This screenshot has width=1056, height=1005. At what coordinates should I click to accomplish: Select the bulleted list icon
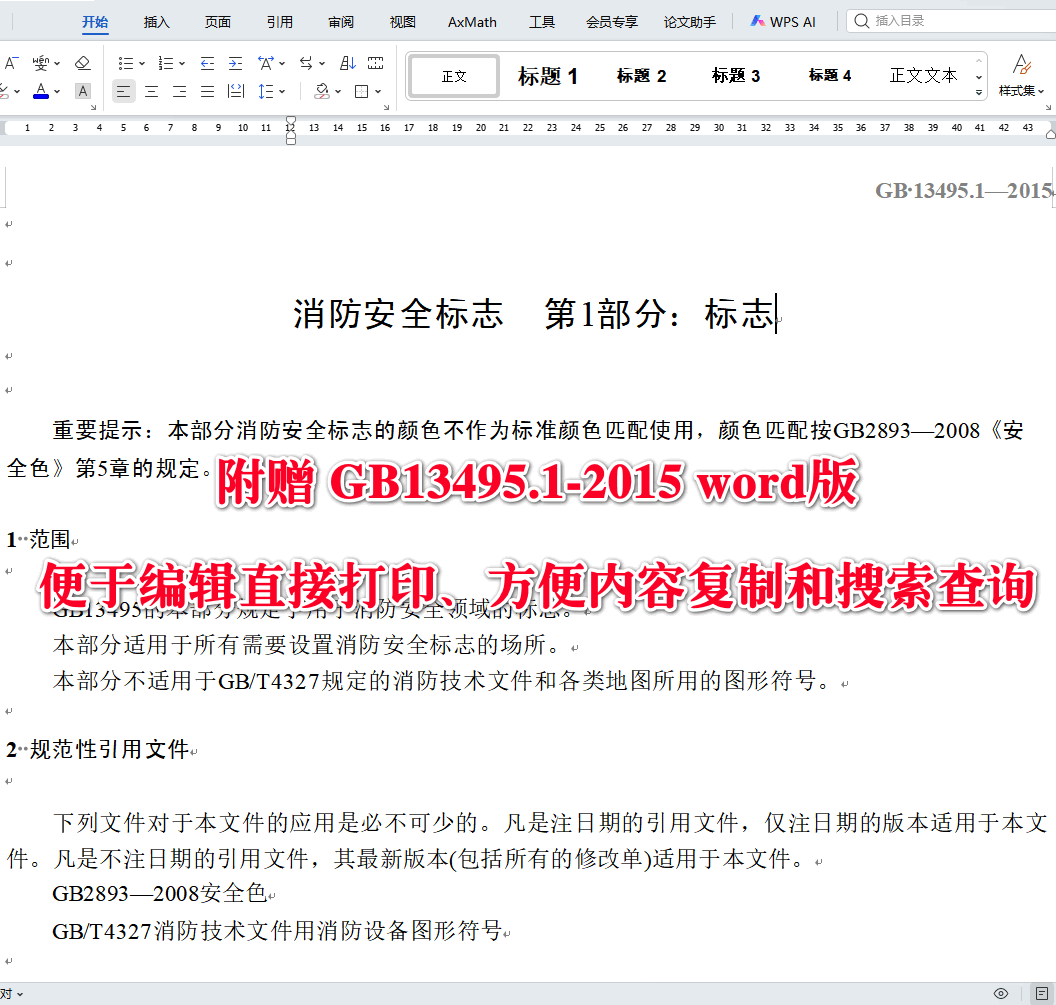click(x=124, y=62)
